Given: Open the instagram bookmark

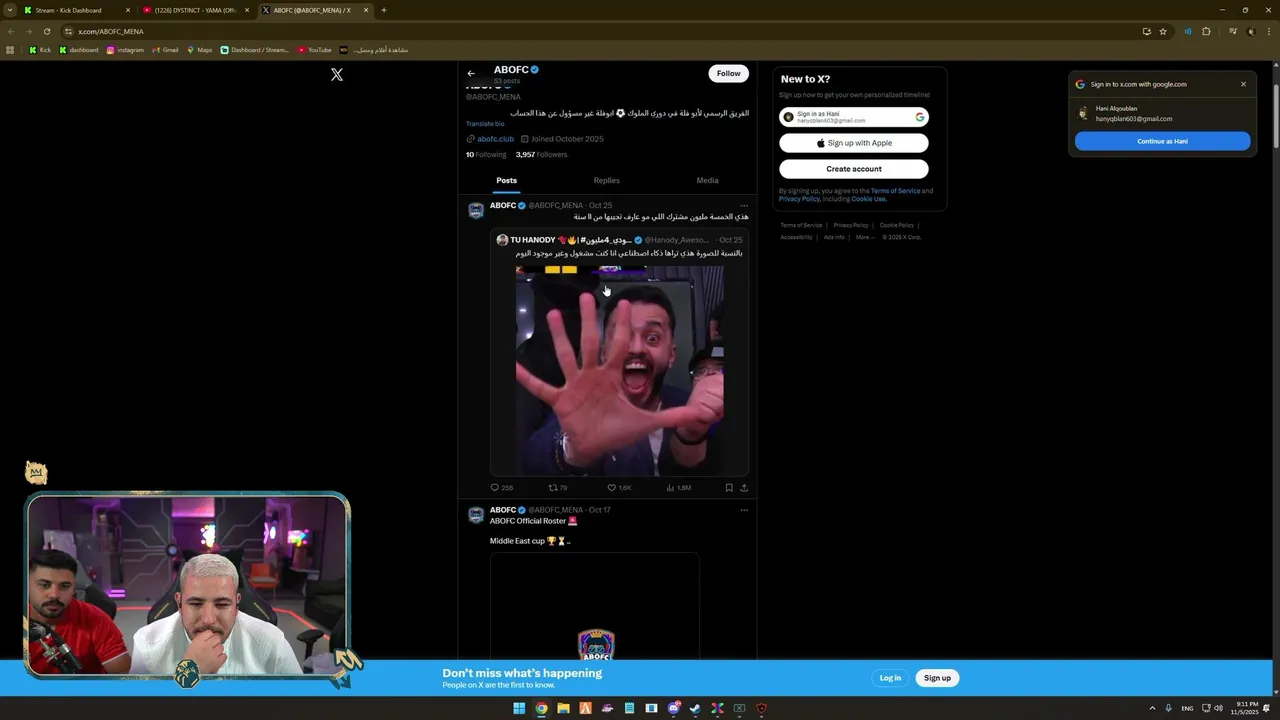Looking at the screenshot, I should click(x=125, y=50).
